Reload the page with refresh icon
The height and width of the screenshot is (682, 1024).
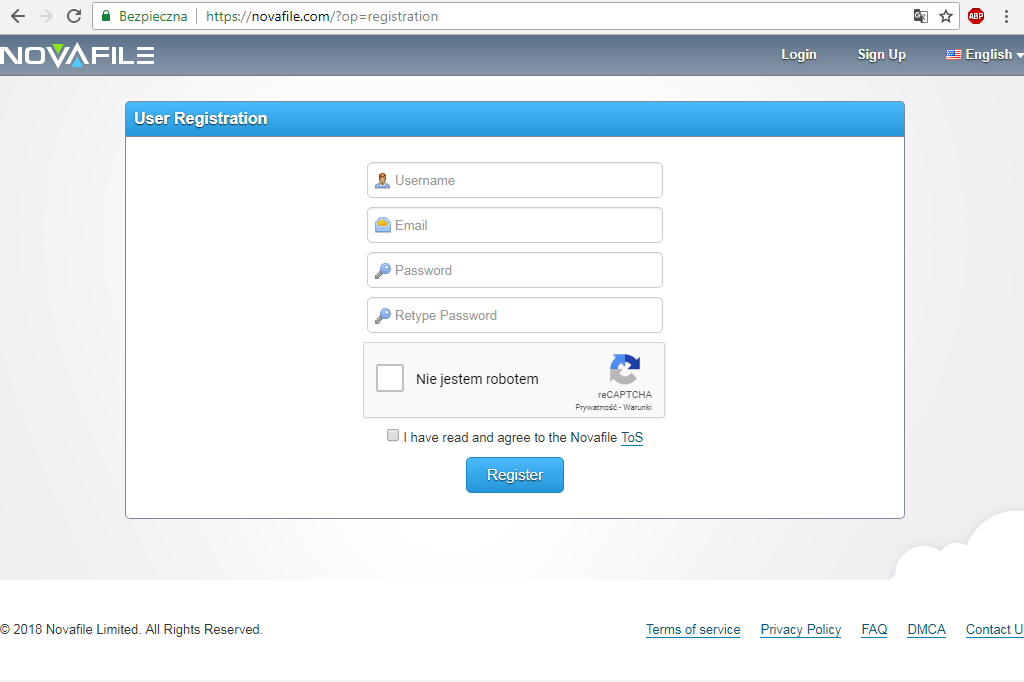[74, 16]
